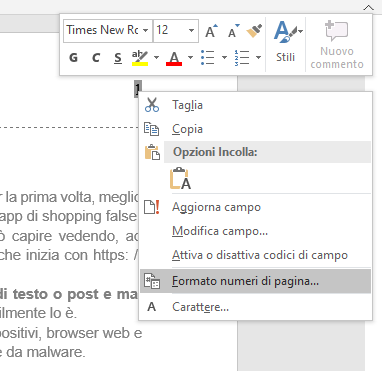Toggle italic with the C button

coord(96,58)
